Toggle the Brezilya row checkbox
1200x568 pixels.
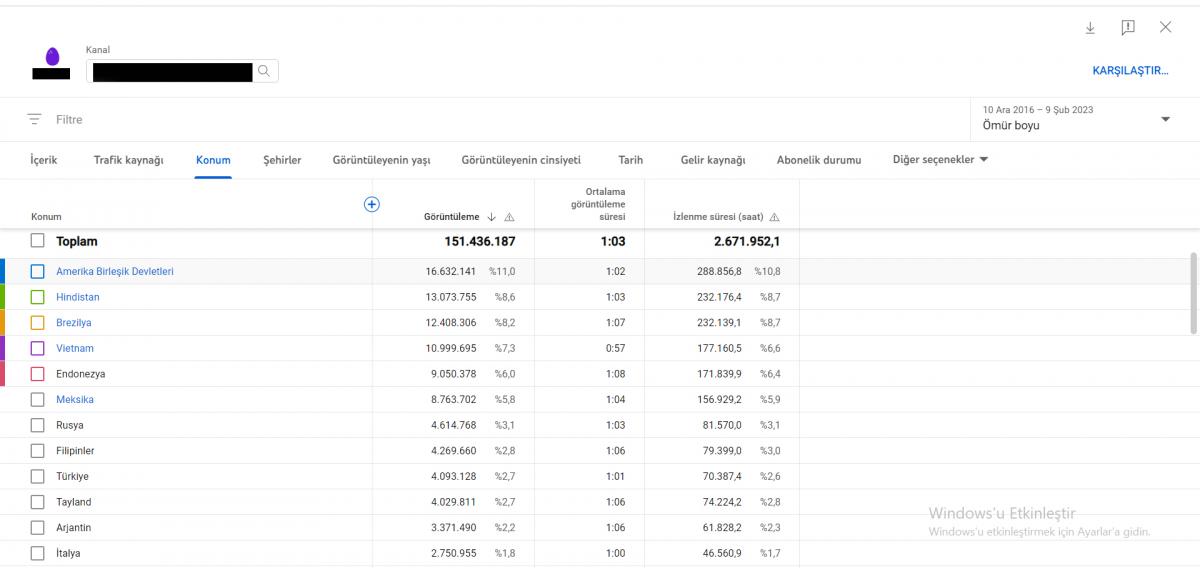pos(37,323)
